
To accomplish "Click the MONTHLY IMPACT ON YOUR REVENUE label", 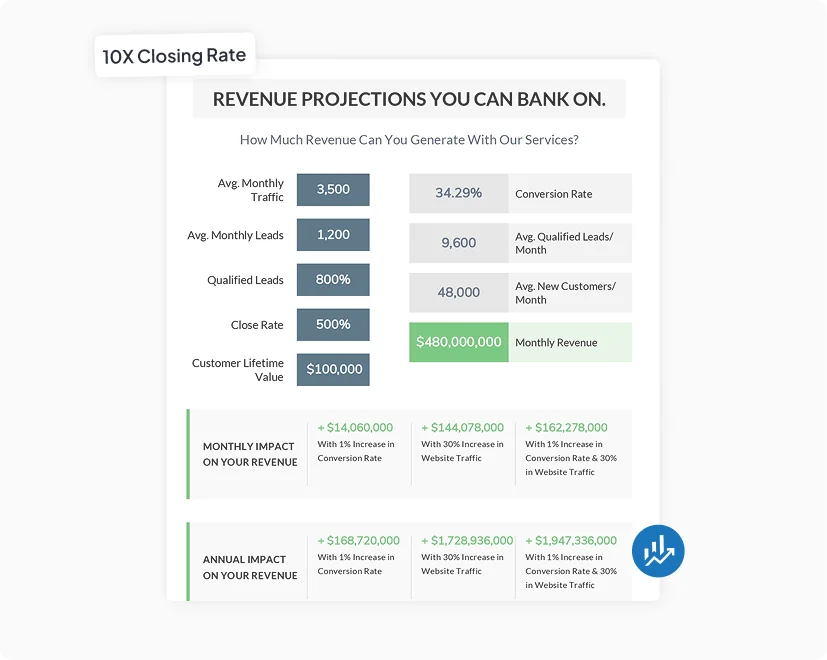I will point(247,454).
